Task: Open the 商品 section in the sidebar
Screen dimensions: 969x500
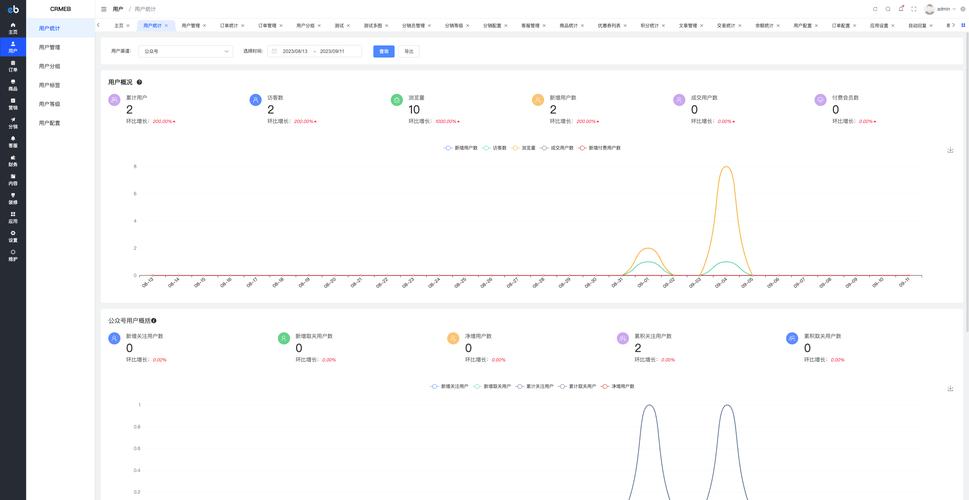Action: (x=13, y=86)
